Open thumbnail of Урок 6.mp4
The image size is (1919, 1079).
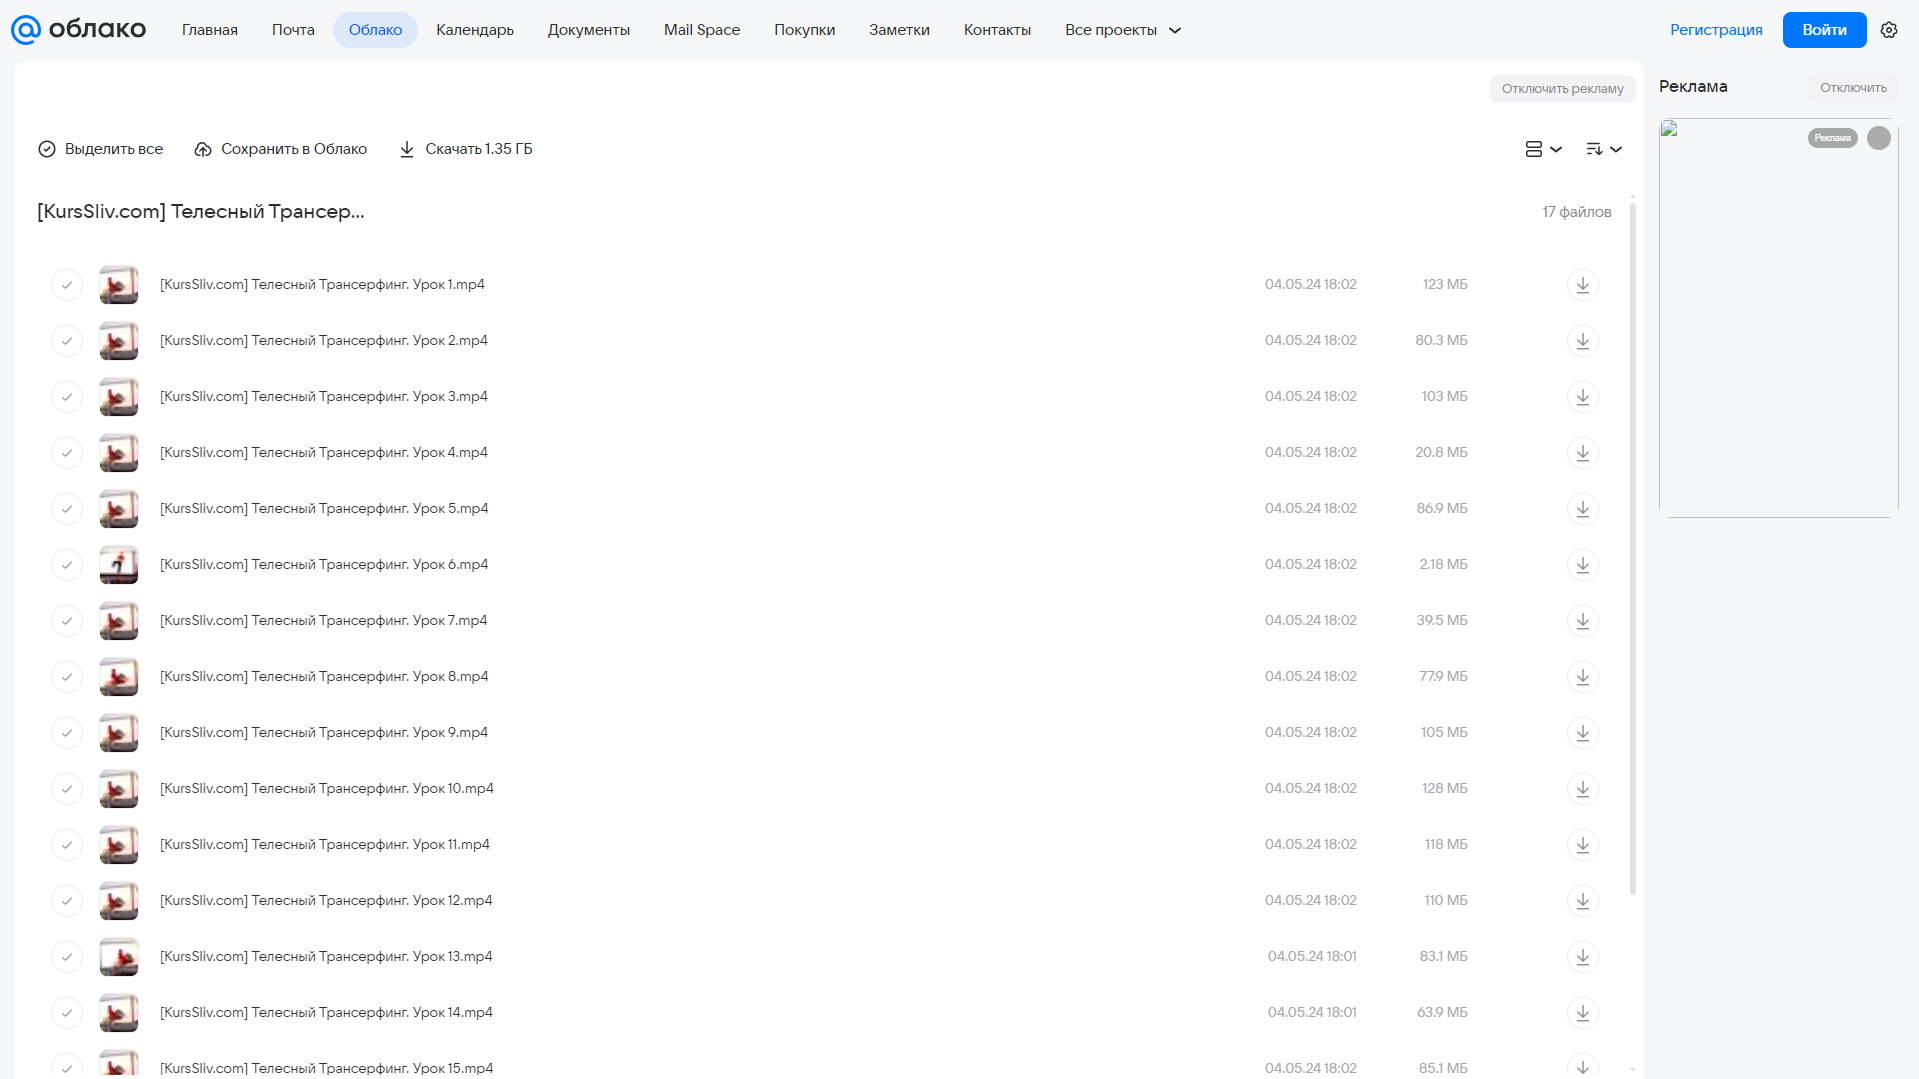119,565
